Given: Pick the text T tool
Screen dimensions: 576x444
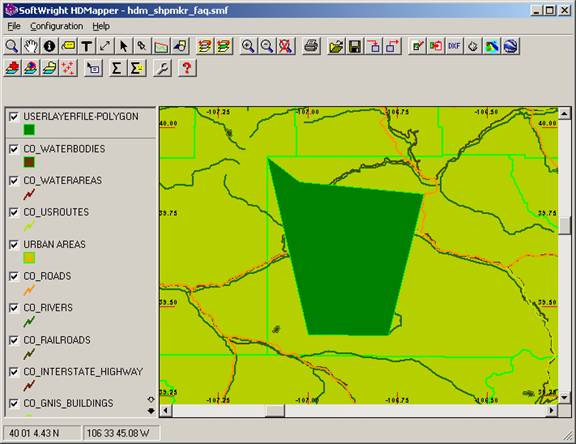Looking at the screenshot, I should (x=87, y=46).
